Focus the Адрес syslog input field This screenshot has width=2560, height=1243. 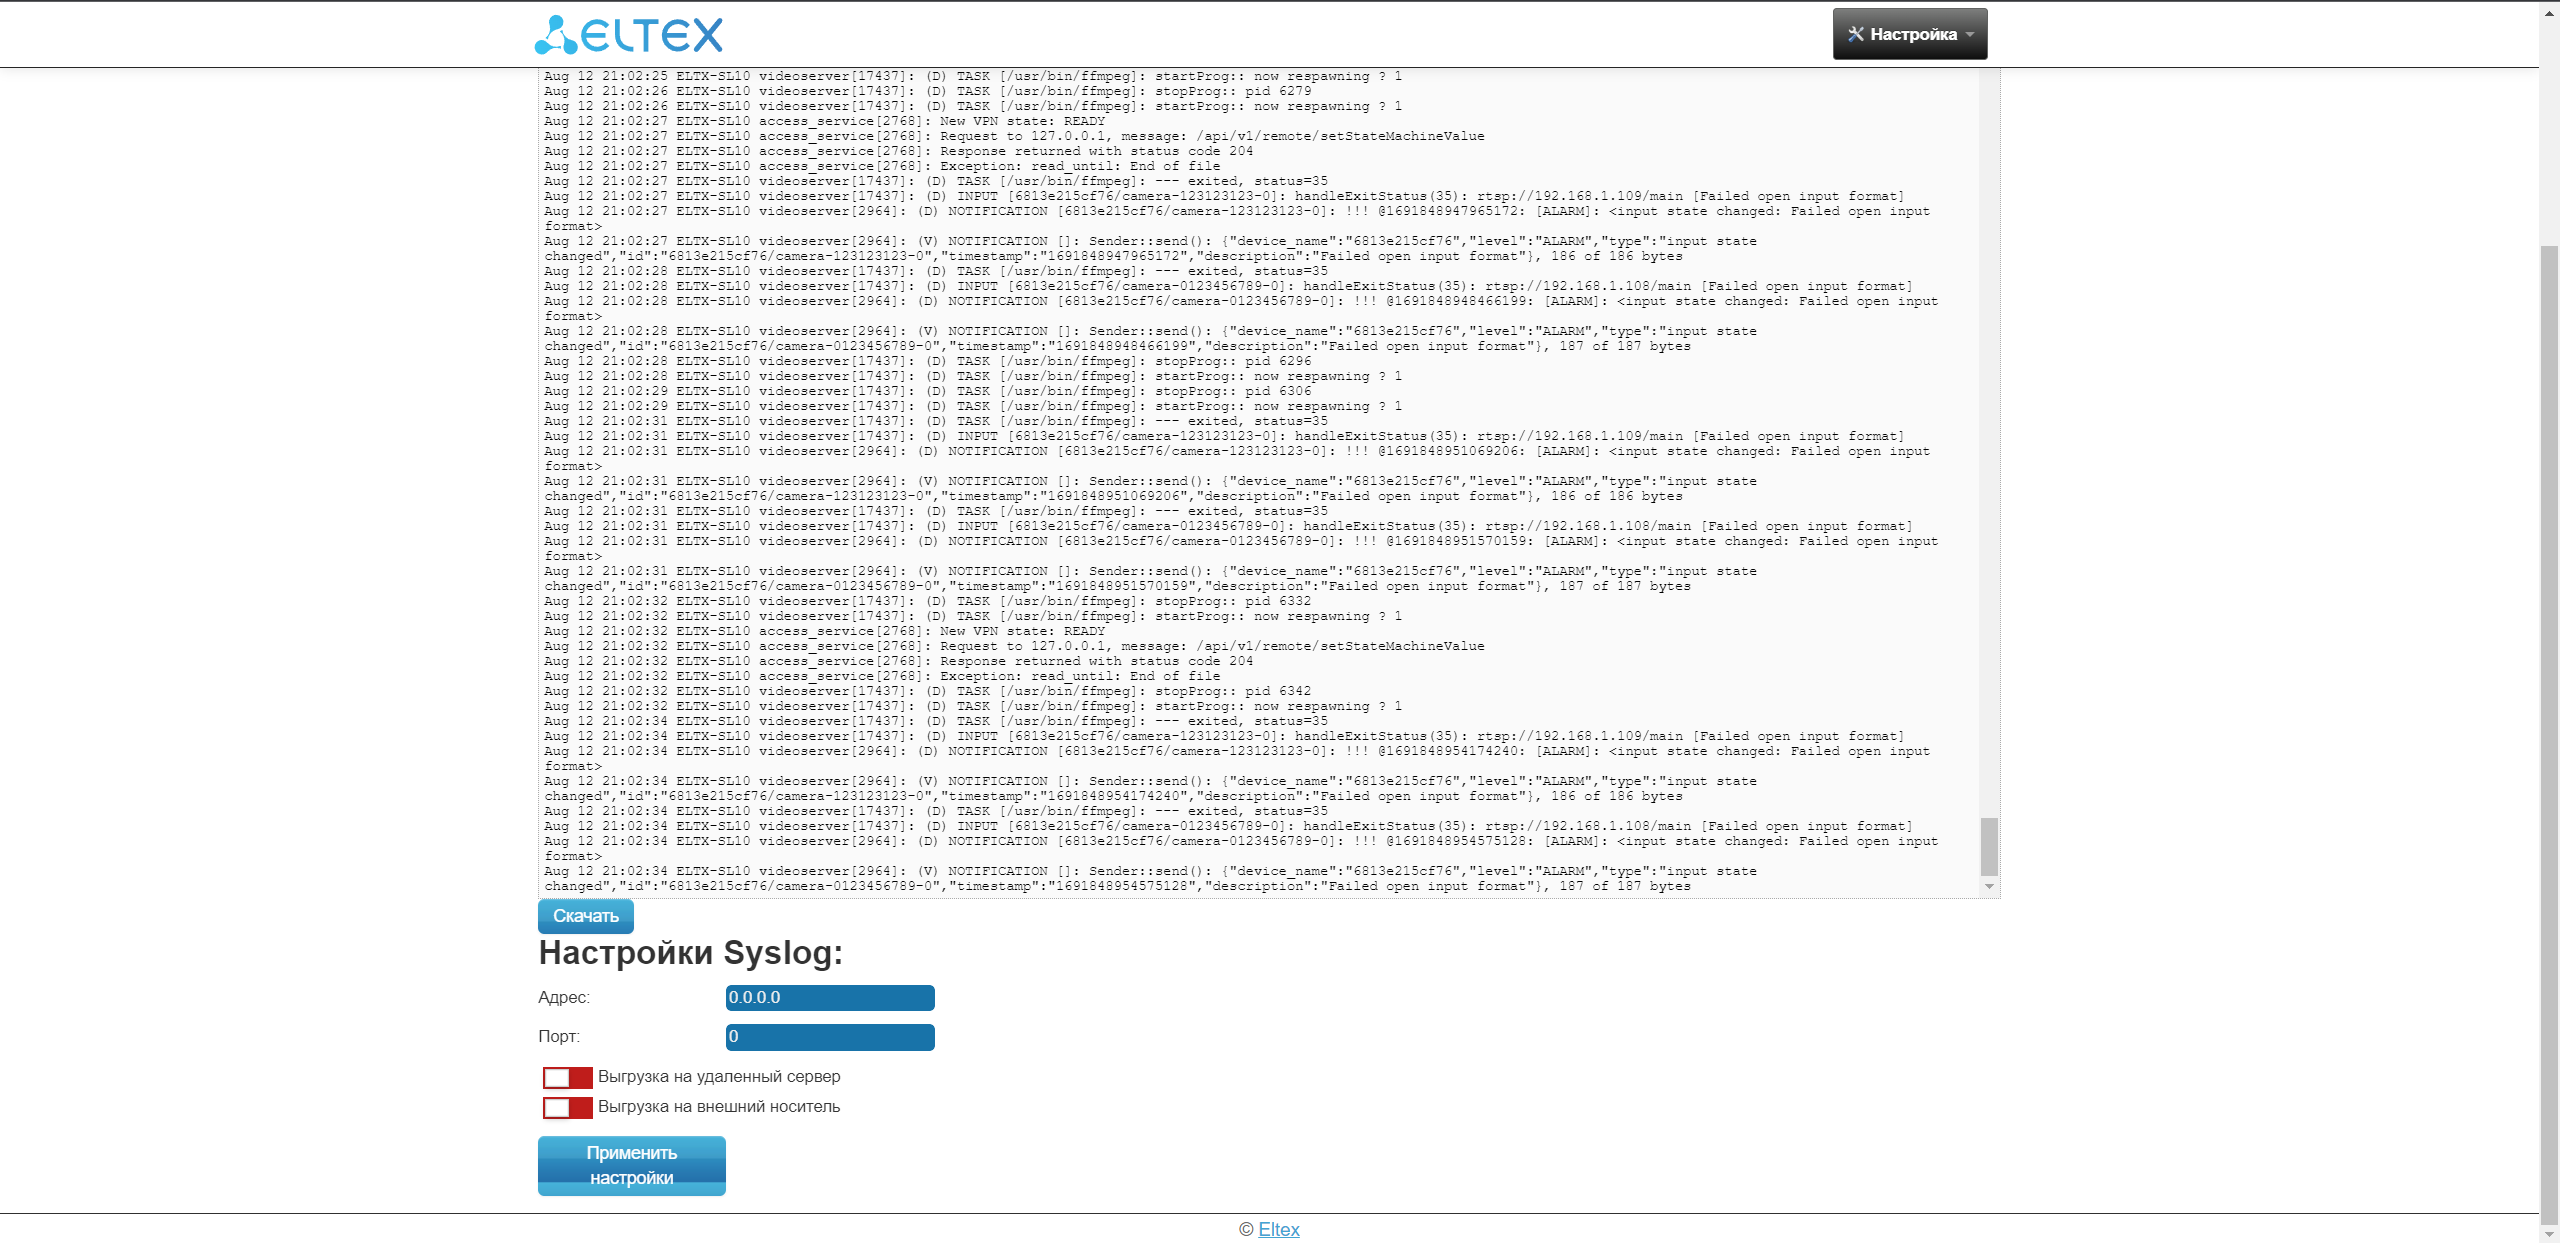tap(829, 997)
